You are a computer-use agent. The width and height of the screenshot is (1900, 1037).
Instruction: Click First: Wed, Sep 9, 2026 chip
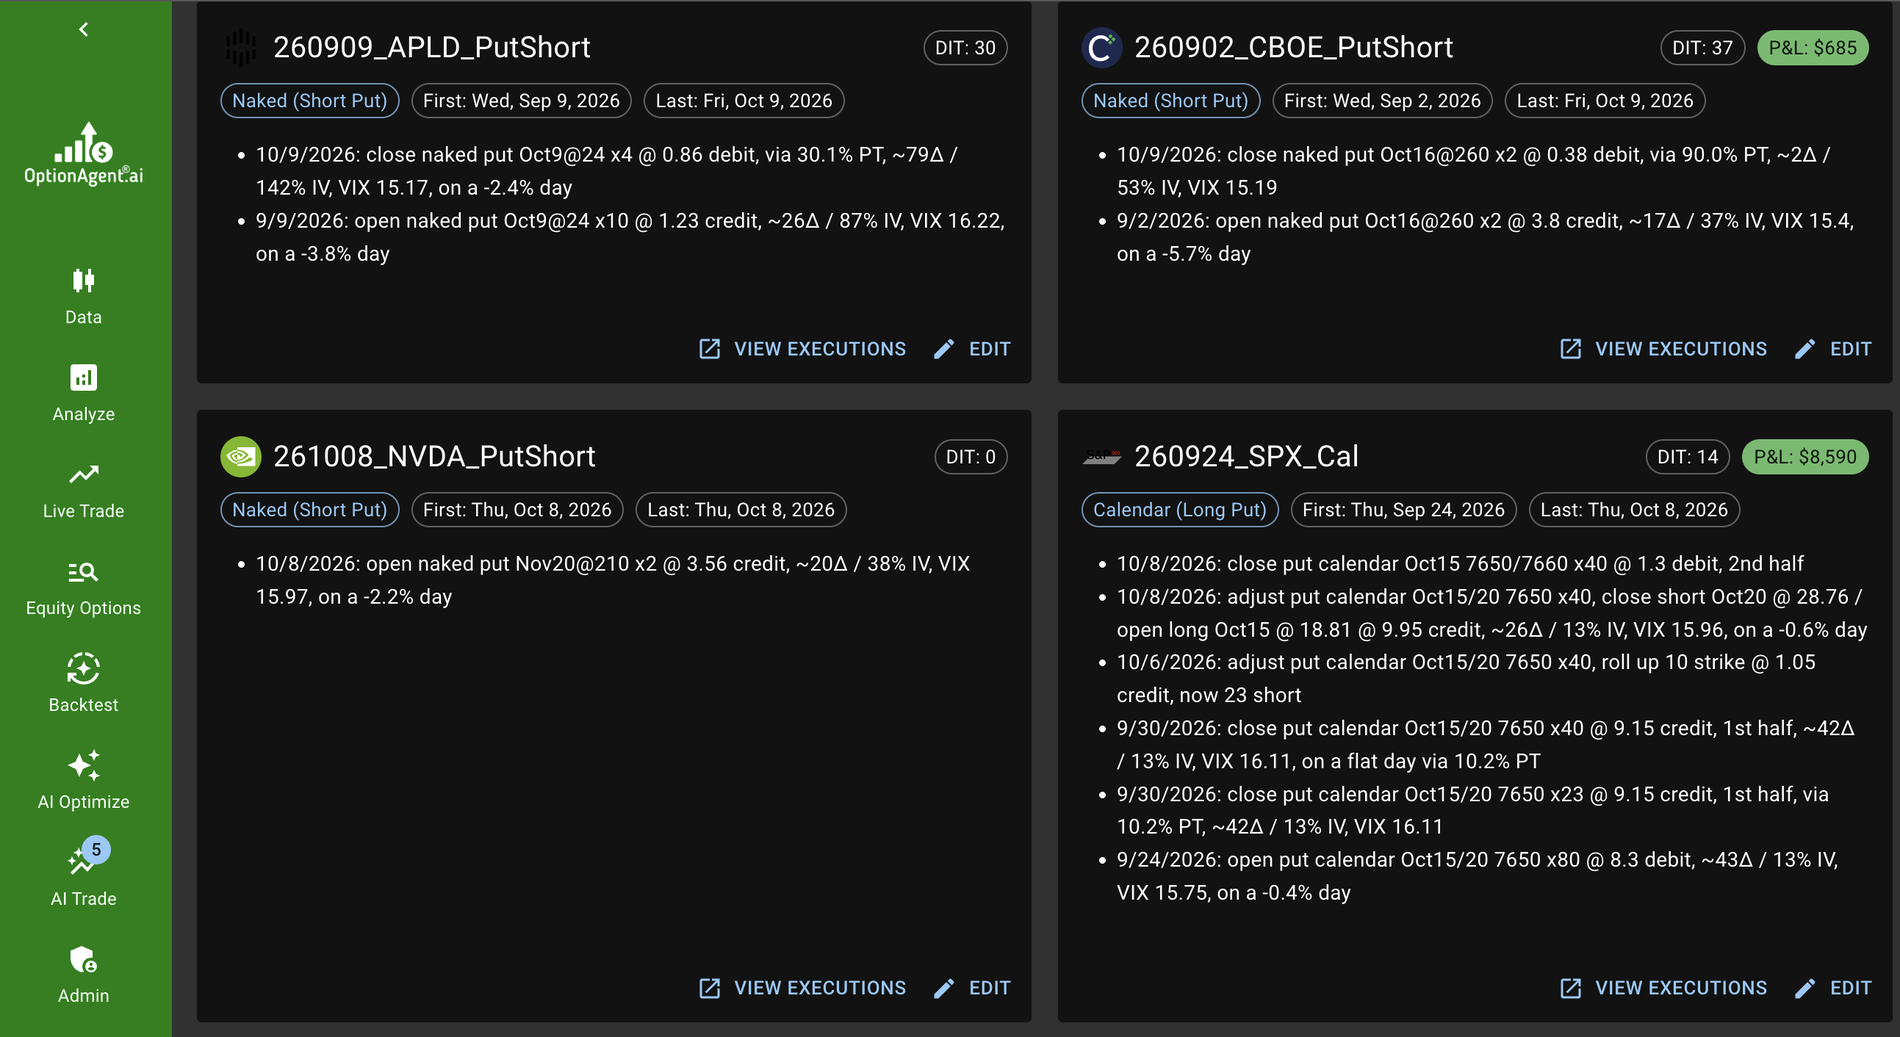[521, 101]
